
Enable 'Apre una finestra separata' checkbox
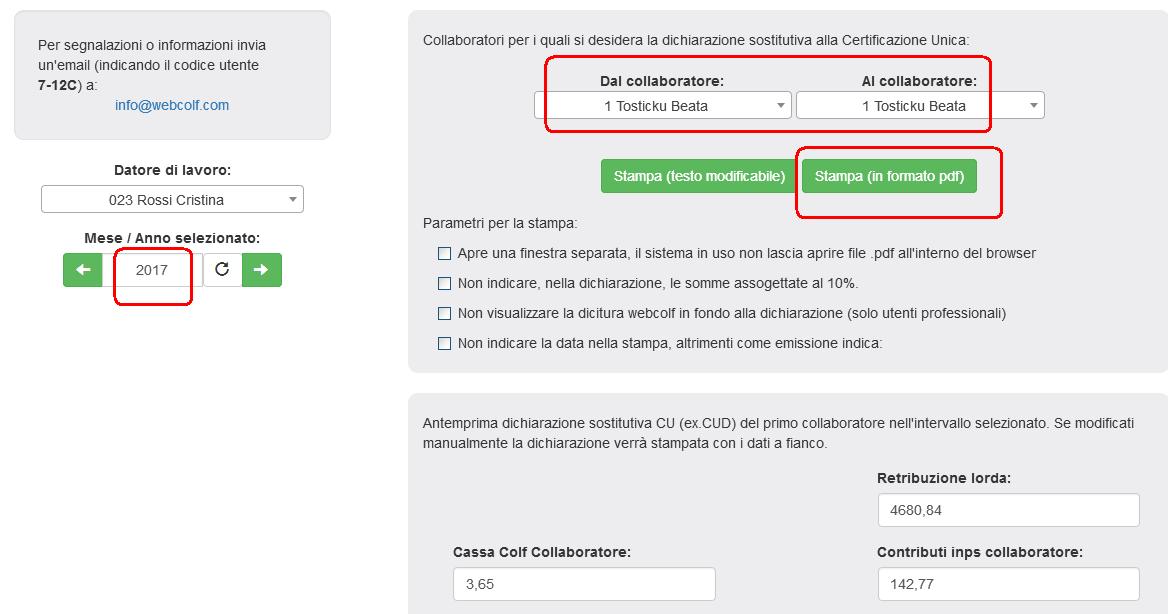445,254
